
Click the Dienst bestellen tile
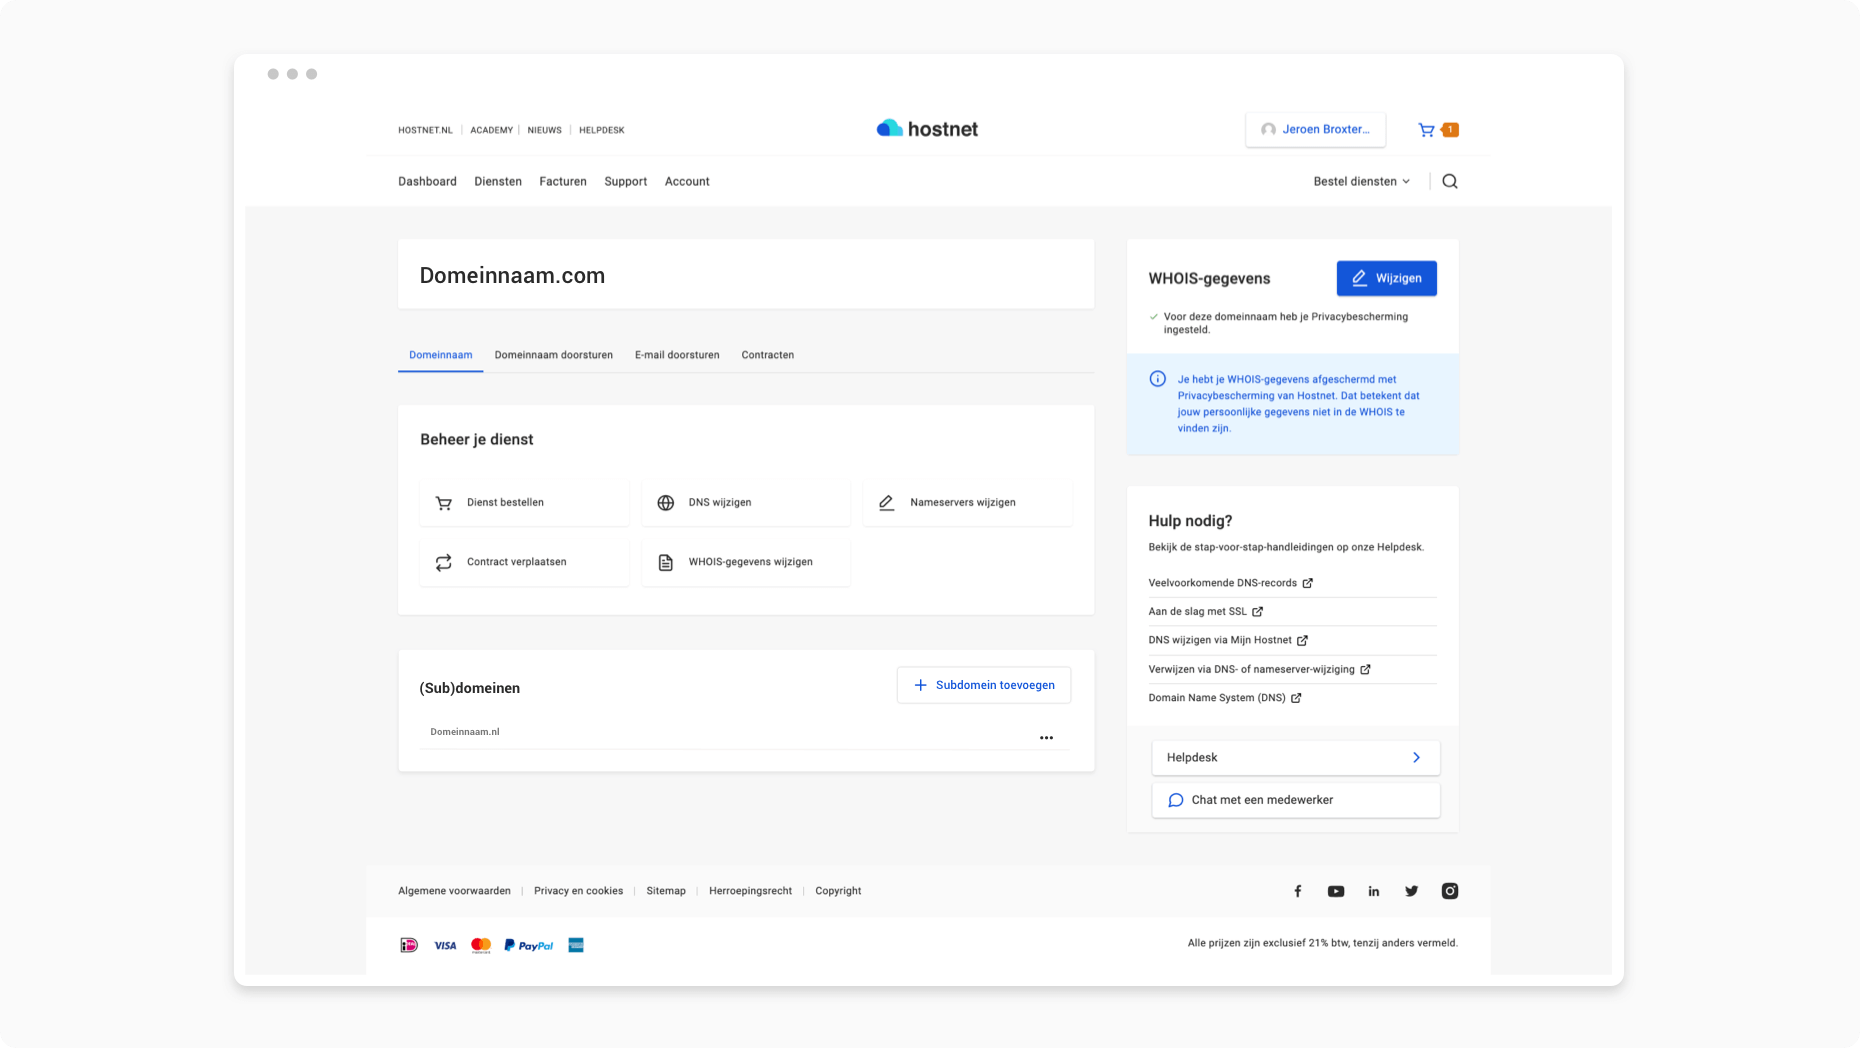click(524, 502)
